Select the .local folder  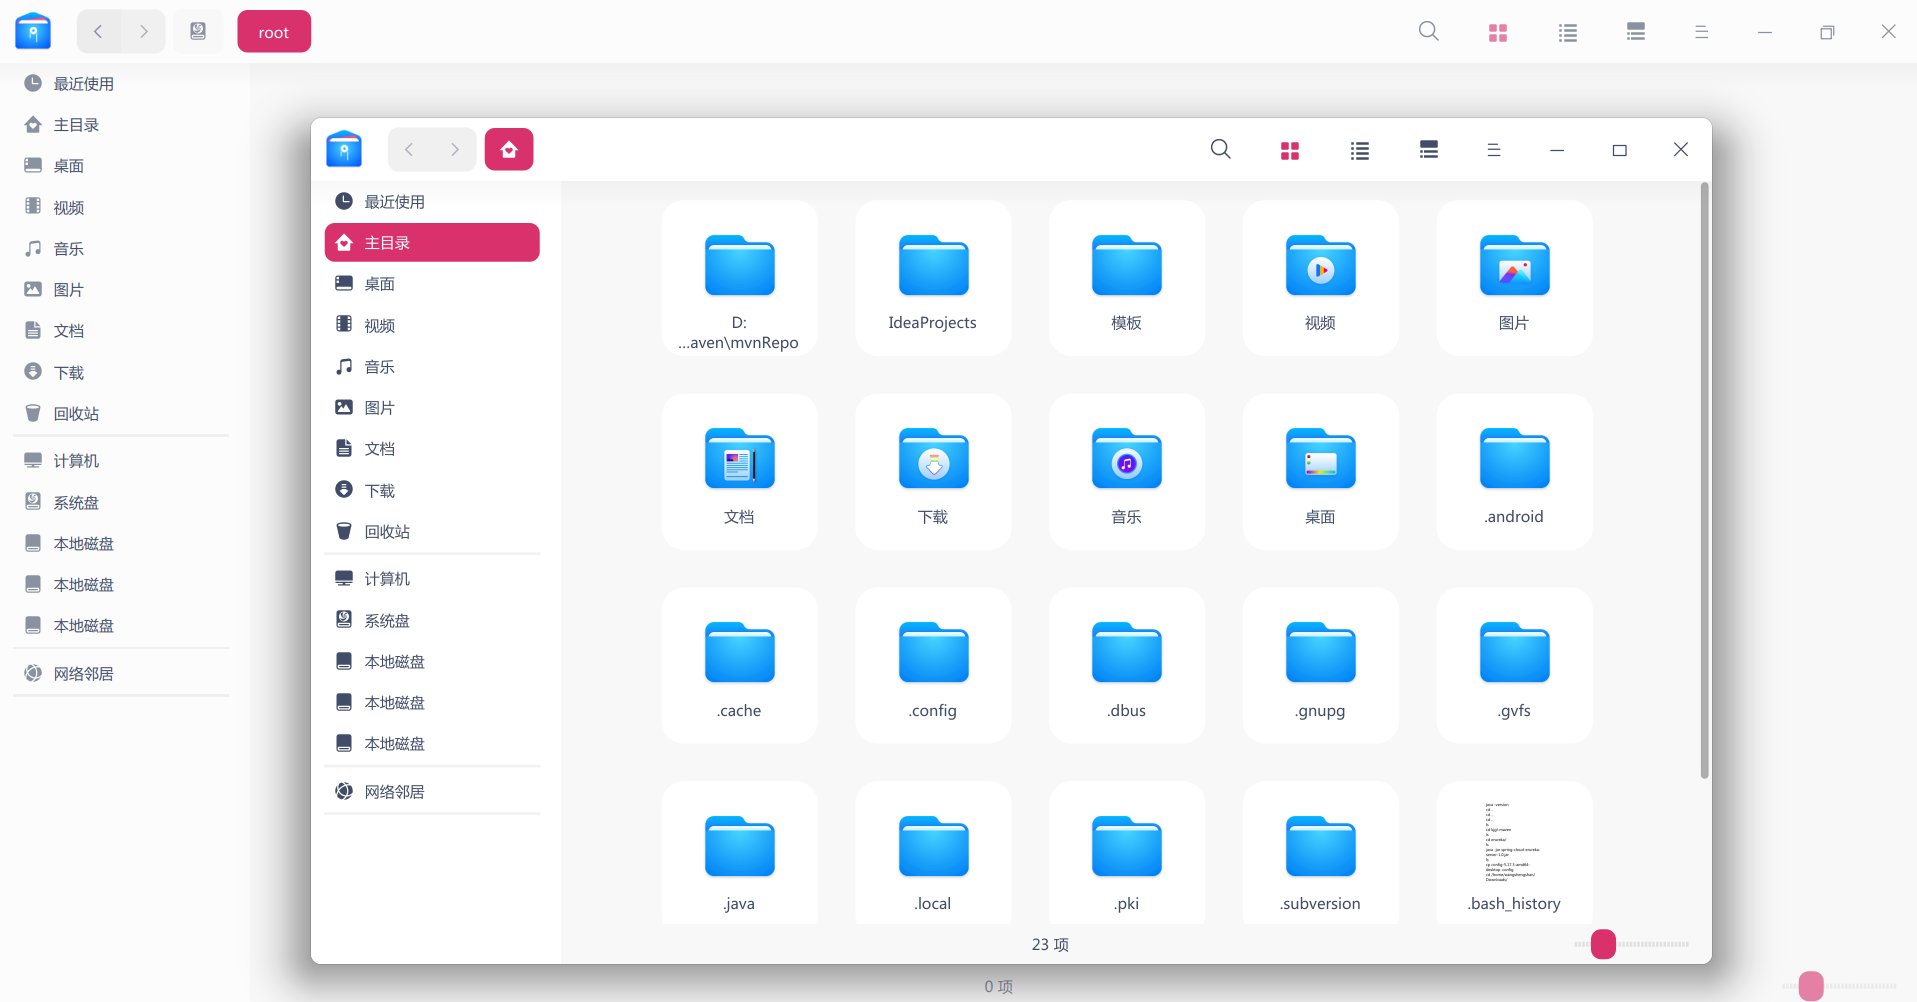click(933, 853)
